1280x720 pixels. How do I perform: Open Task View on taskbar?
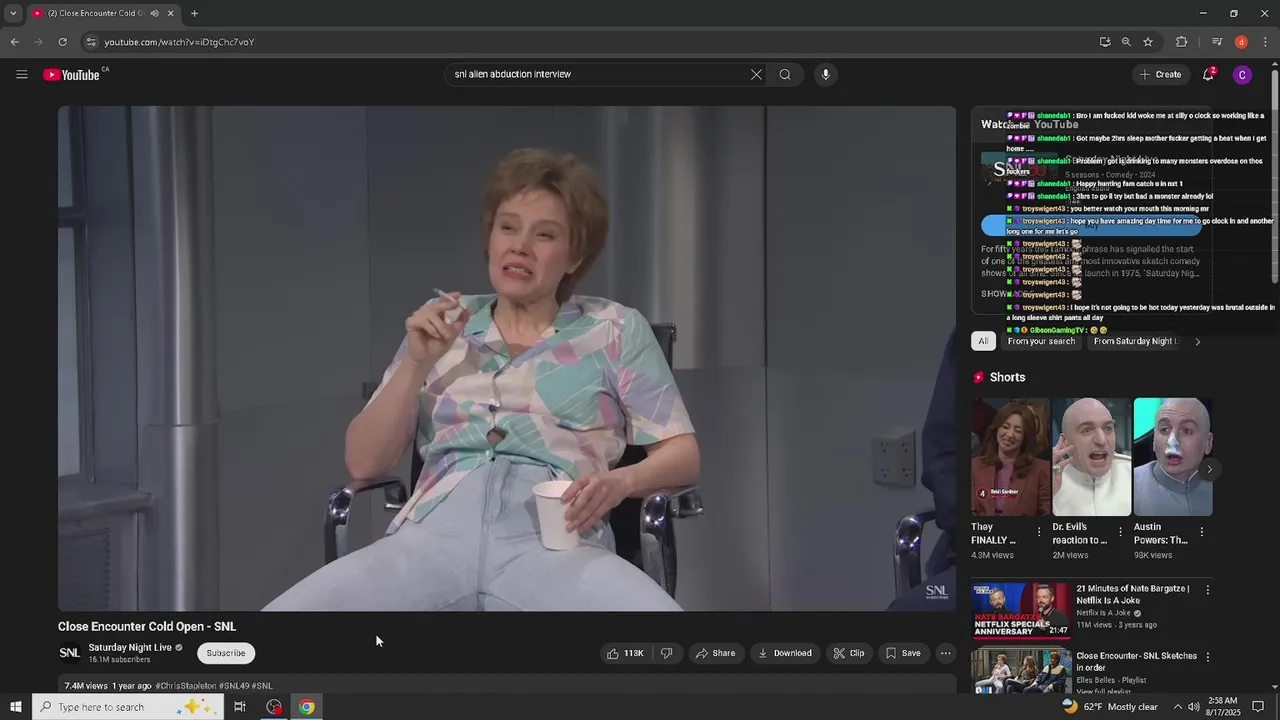click(240, 707)
